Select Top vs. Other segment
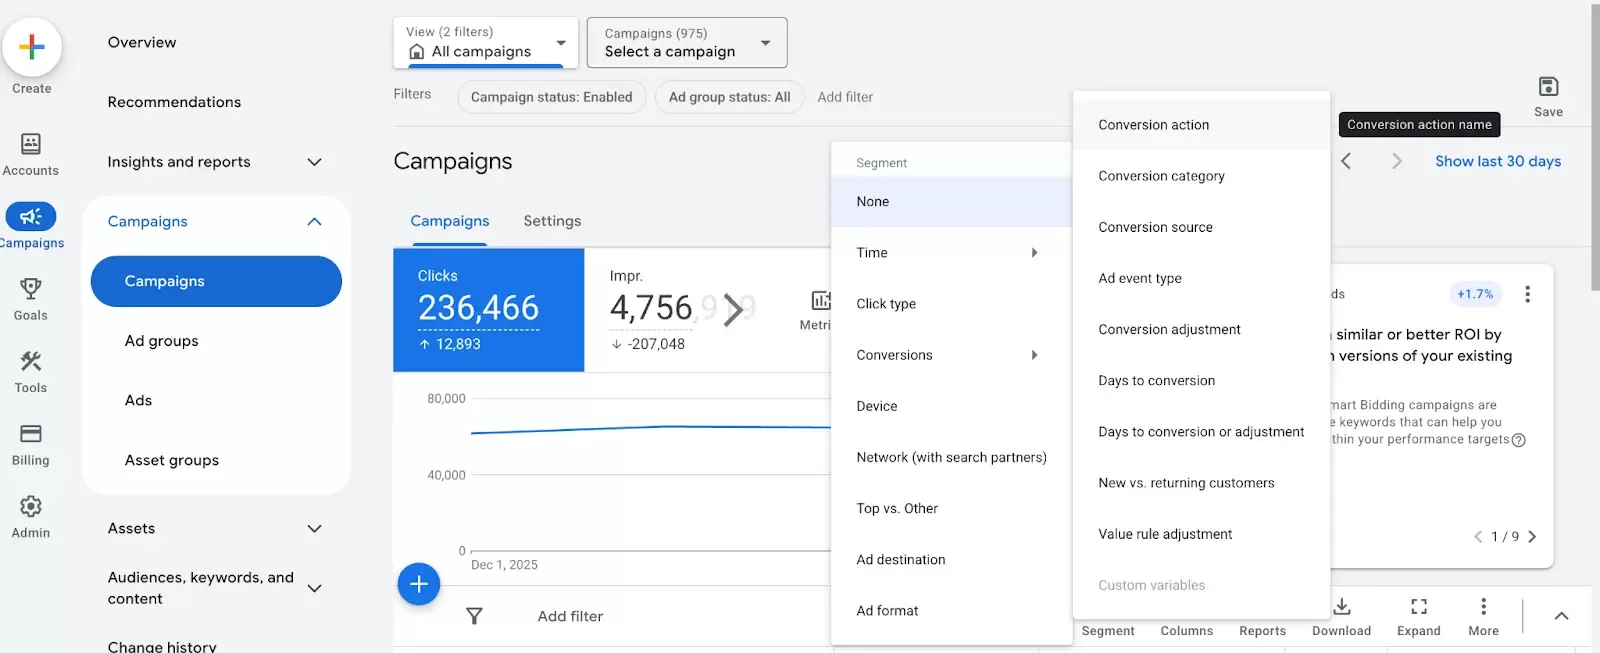The height and width of the screenshot is (653, 1600). coord(951,508)
